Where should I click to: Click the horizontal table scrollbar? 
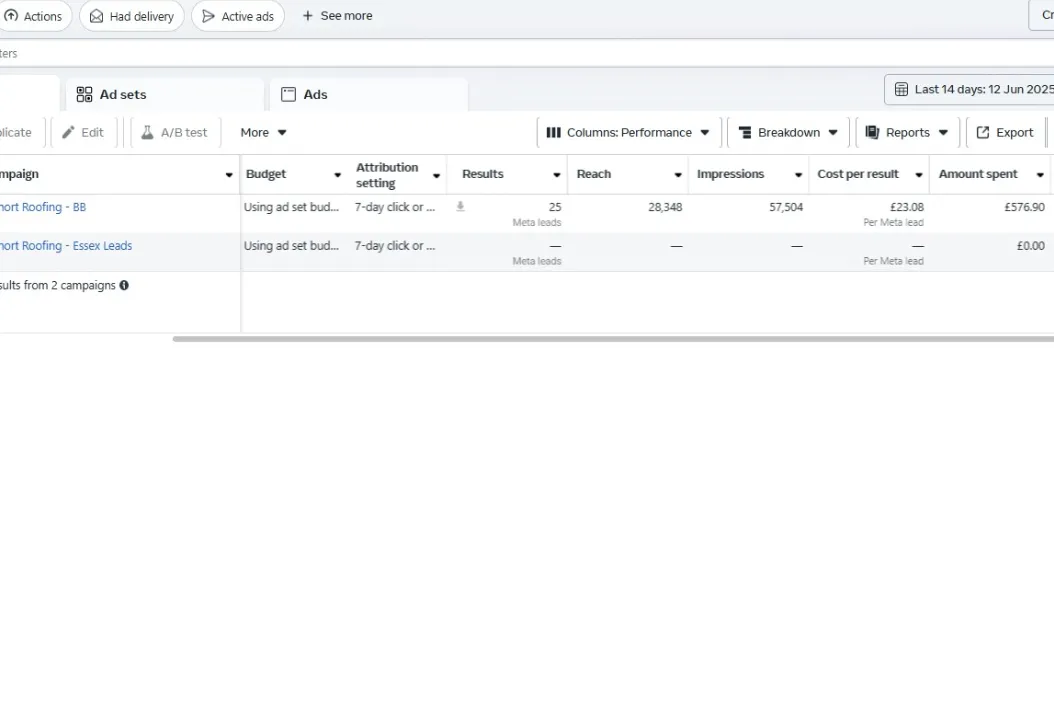(x=613, y=339)
